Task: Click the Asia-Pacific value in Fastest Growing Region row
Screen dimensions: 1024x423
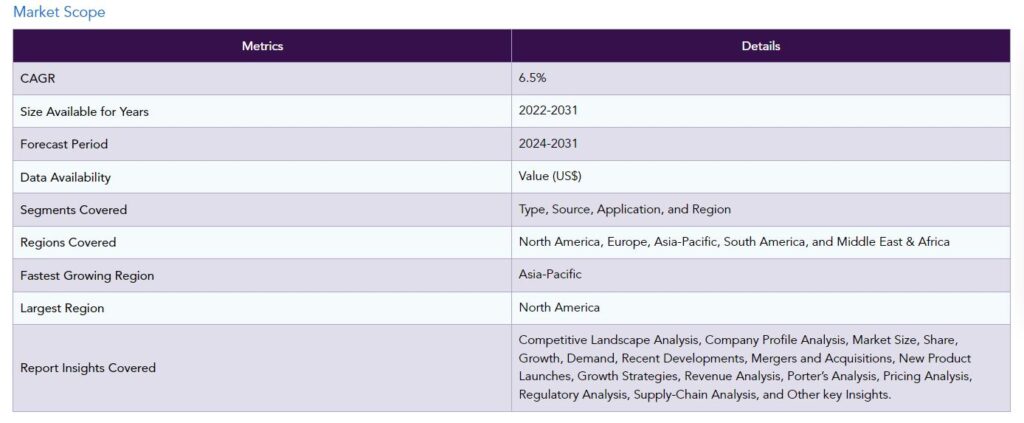Action: pos(550,274)
